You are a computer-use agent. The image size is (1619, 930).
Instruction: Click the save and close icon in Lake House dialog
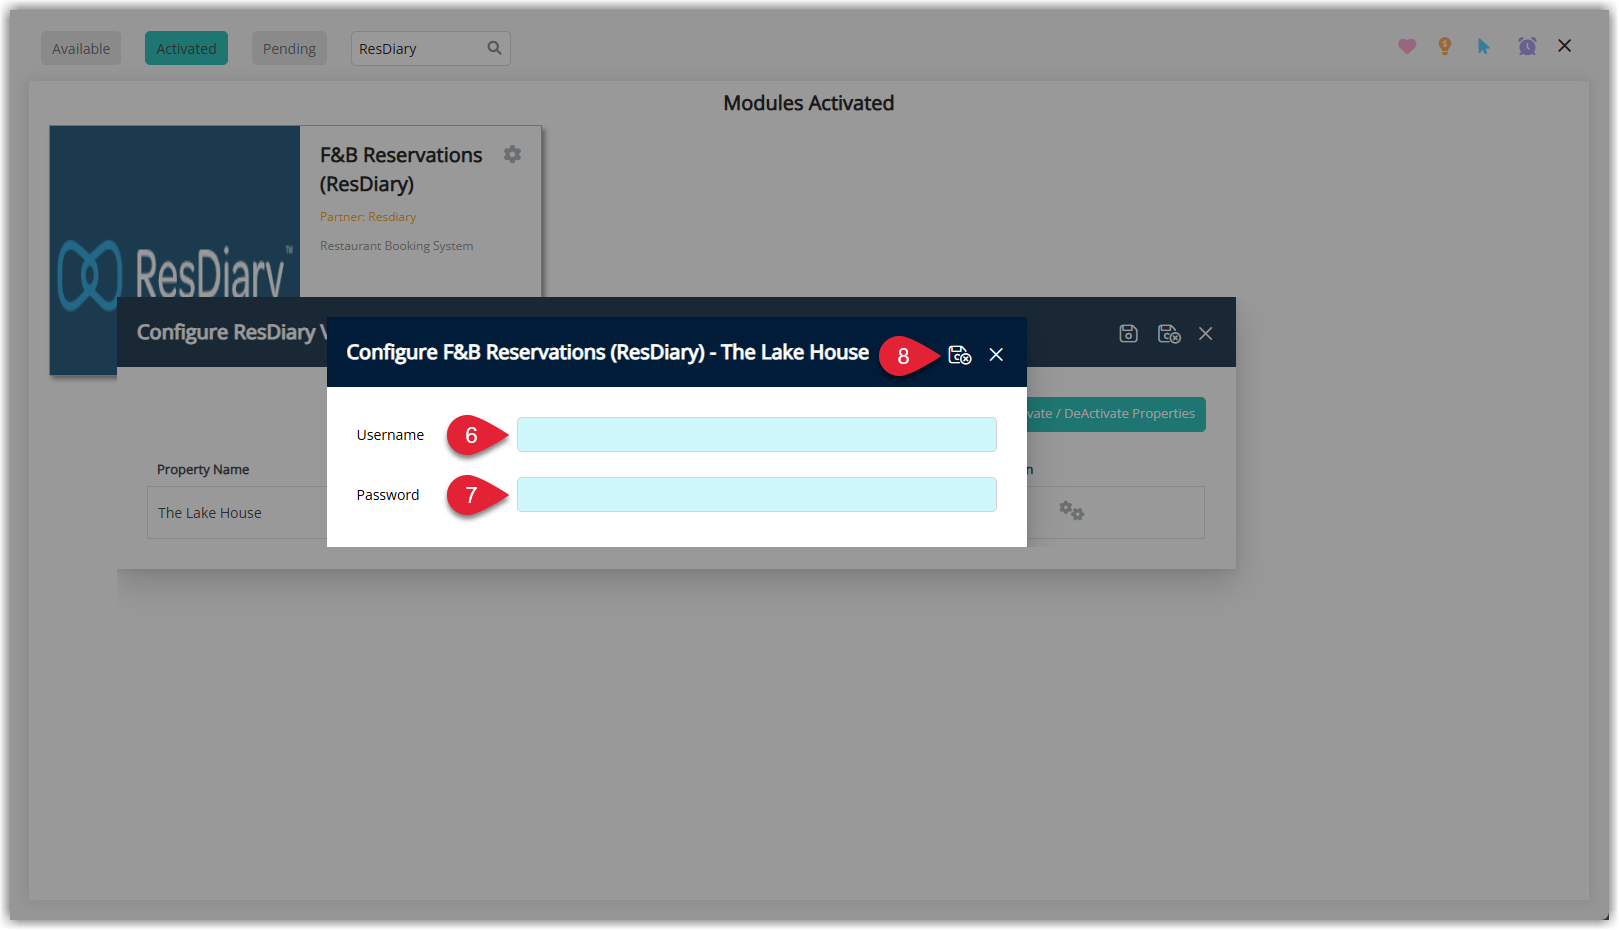pyautogui.click(x=959, y=355)
